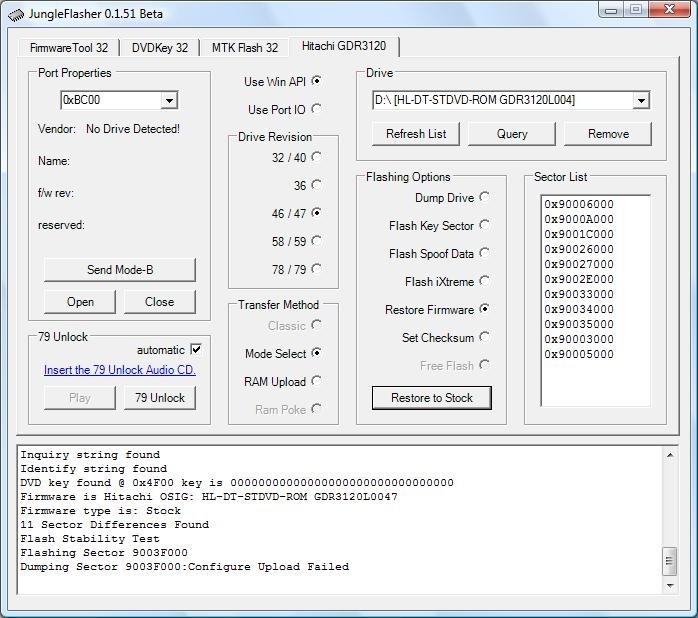This screenshot has height=618, width=698.
Task: Switch to the MTK Flash 32 tab
Action: (245, 48)
